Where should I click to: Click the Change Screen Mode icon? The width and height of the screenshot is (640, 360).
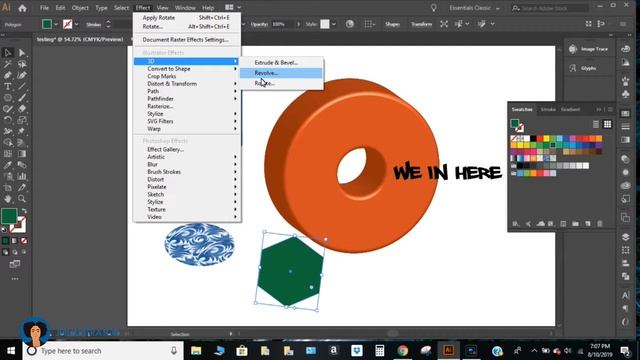pyautogui.click(x=15, y=264)
